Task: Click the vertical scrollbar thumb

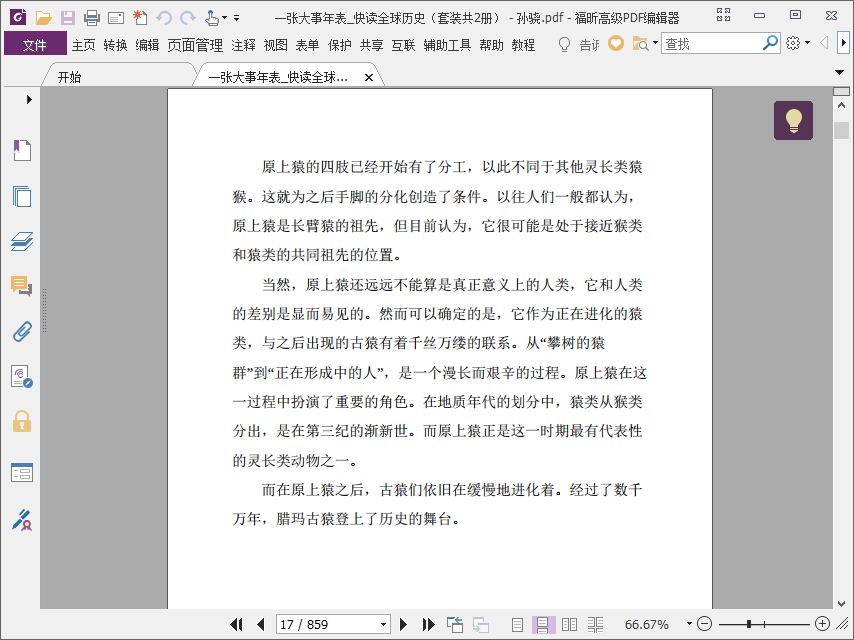Action: pos(841,130)
